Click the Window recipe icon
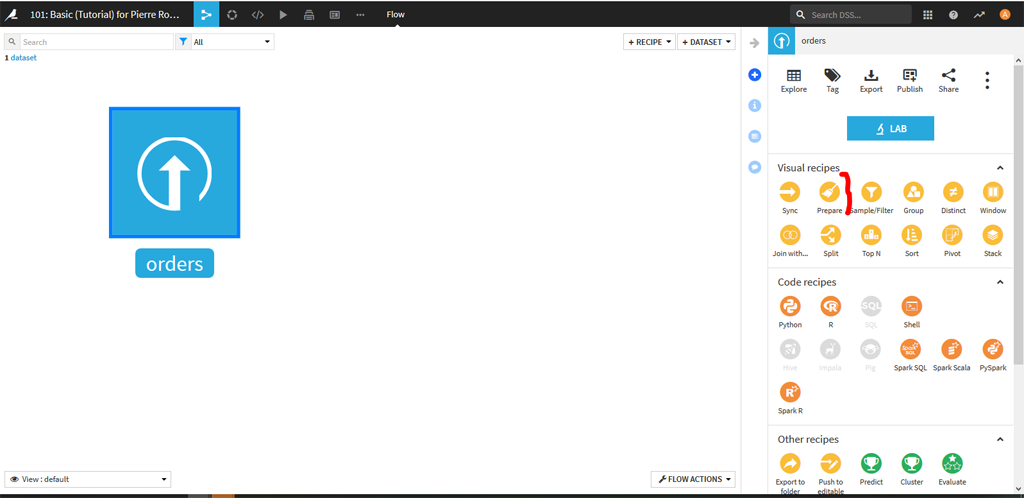 [992, 192]
